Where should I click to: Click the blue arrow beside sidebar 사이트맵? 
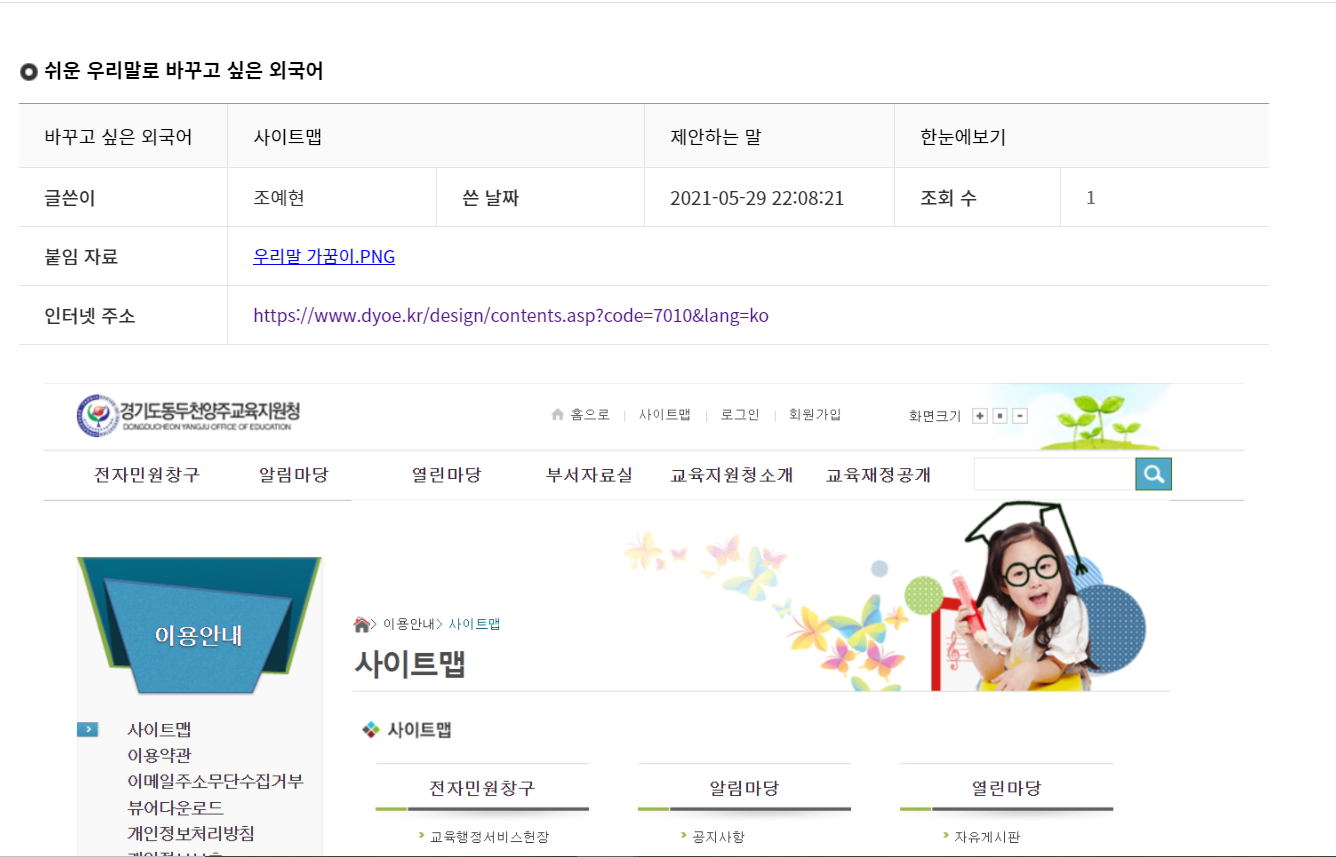click(88, 730)
